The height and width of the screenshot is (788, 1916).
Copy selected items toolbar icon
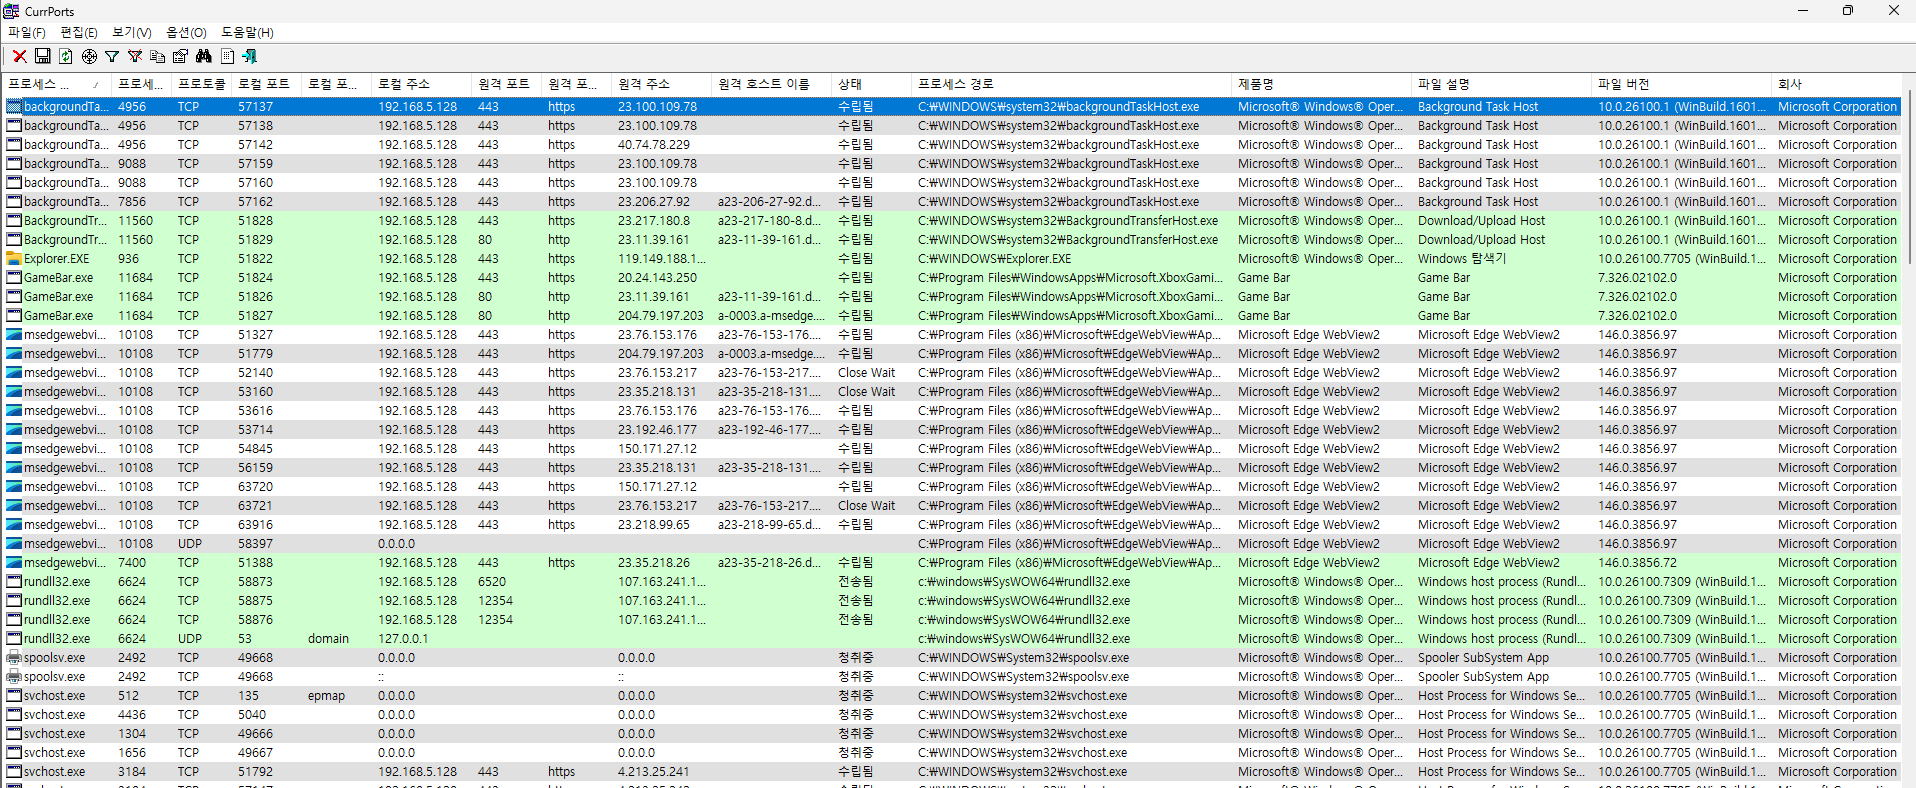point(158,56)
